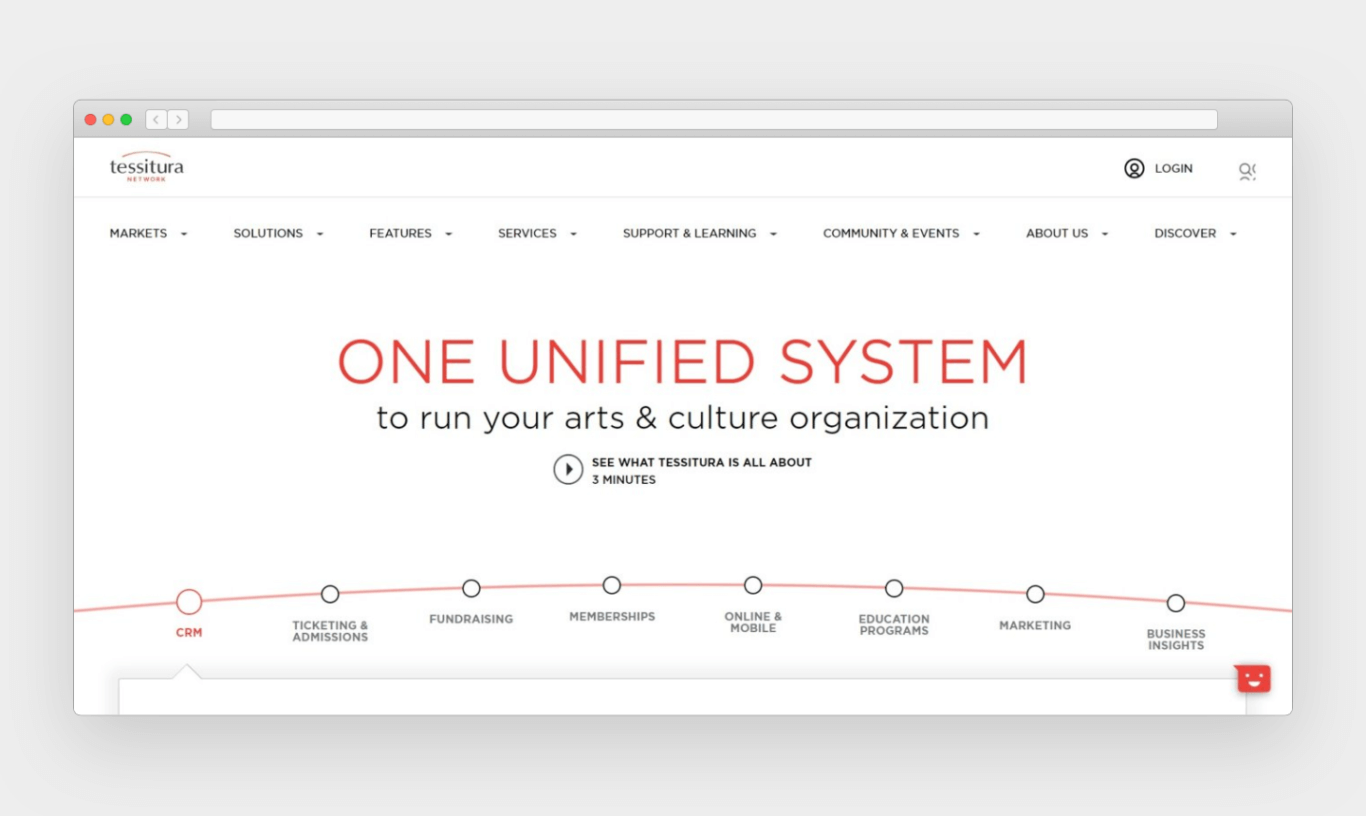The height and width of the screenshot is (816, 1366).
Task: Open the search icon in header
Action: pyautogui.click(x=1247, y=170)
